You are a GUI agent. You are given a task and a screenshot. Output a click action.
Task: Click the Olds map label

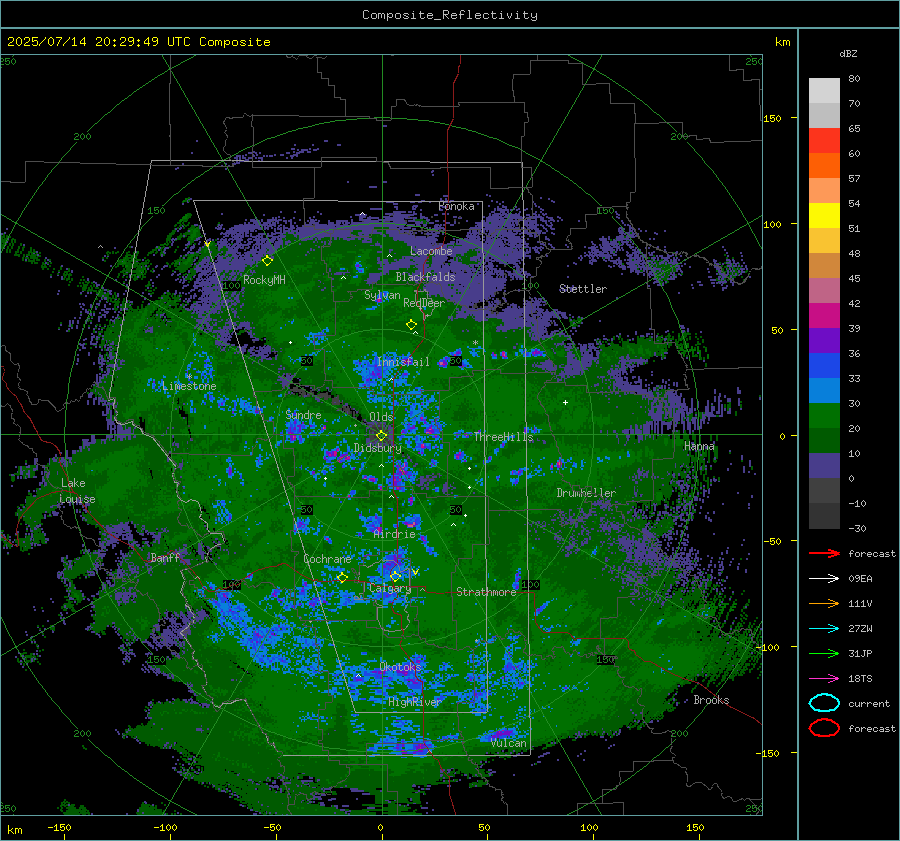(x=381, y=417)
